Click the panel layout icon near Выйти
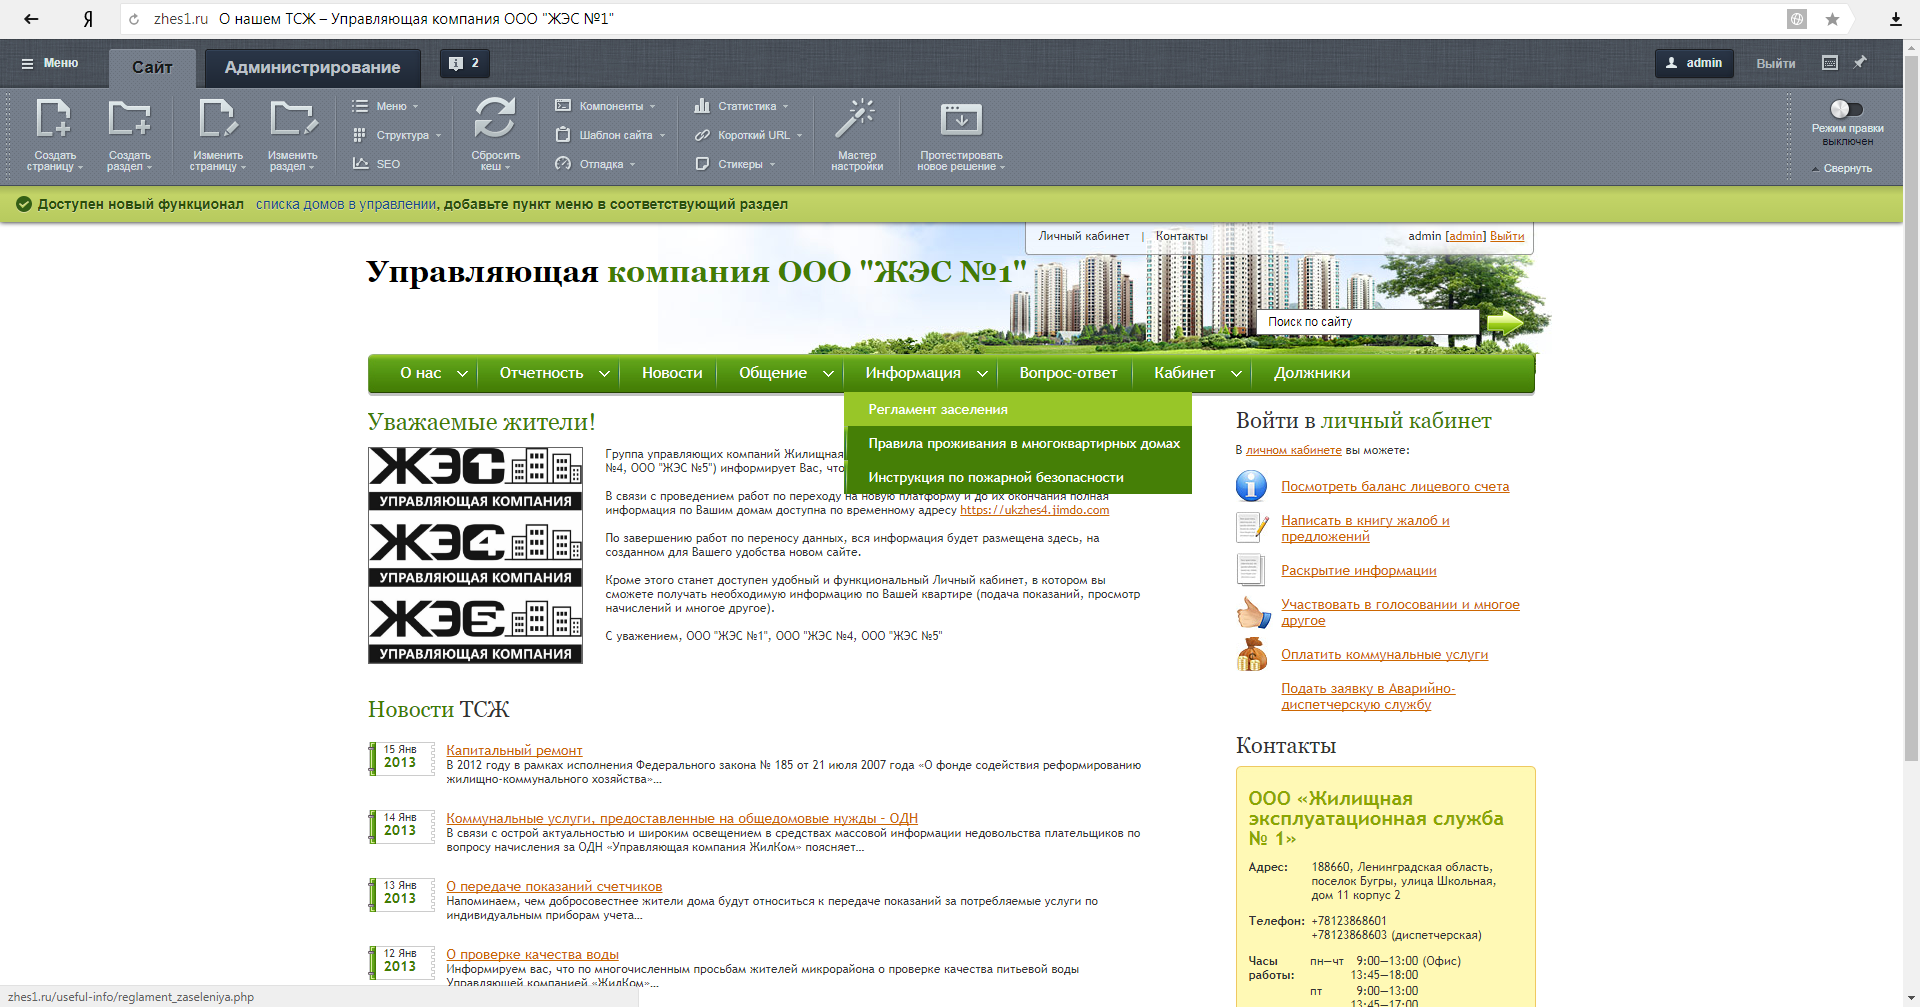Viewport: 1920px width, 1007px height. point(1830,62)
